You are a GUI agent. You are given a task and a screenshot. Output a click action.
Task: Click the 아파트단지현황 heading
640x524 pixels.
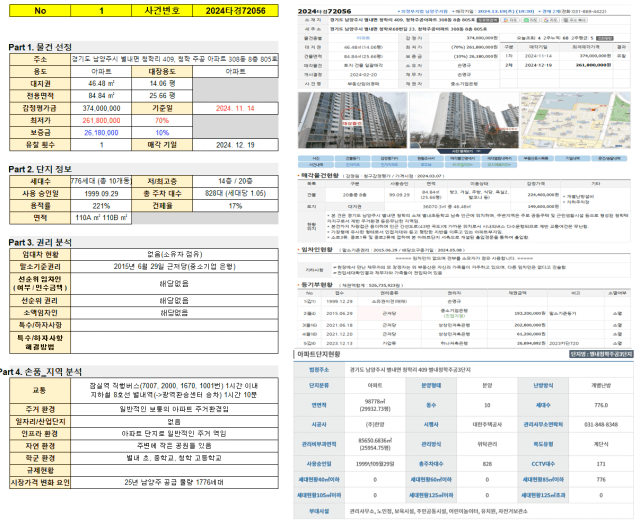pos(319,354)
